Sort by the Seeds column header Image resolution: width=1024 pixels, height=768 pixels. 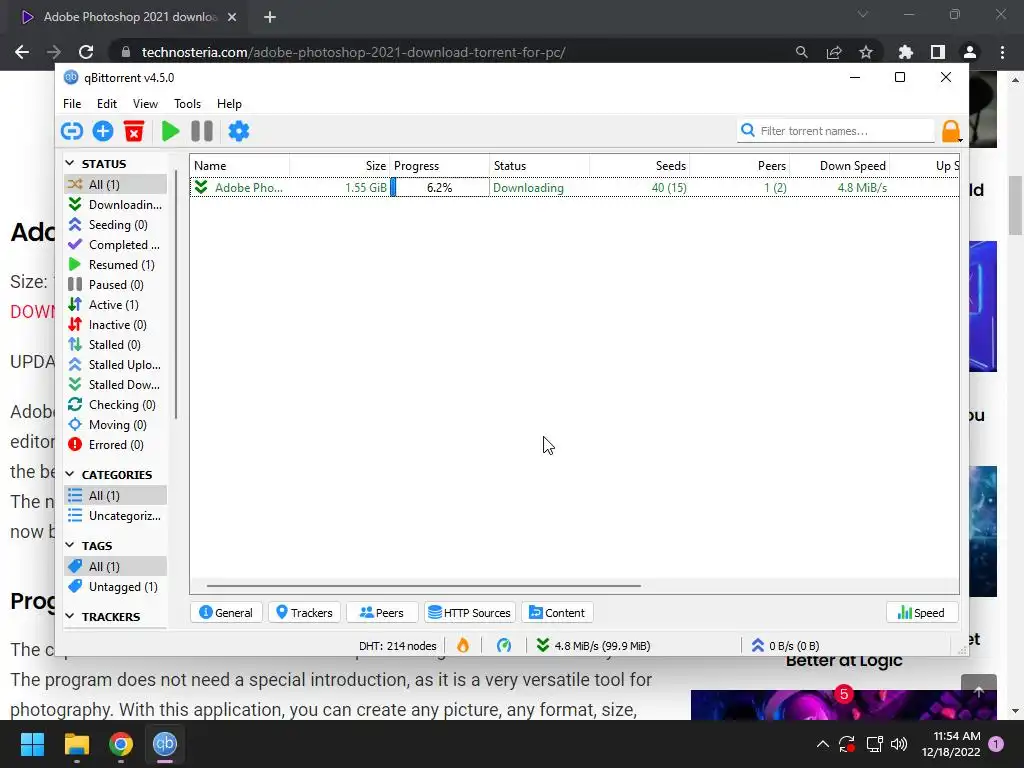[x=639, y=166]
